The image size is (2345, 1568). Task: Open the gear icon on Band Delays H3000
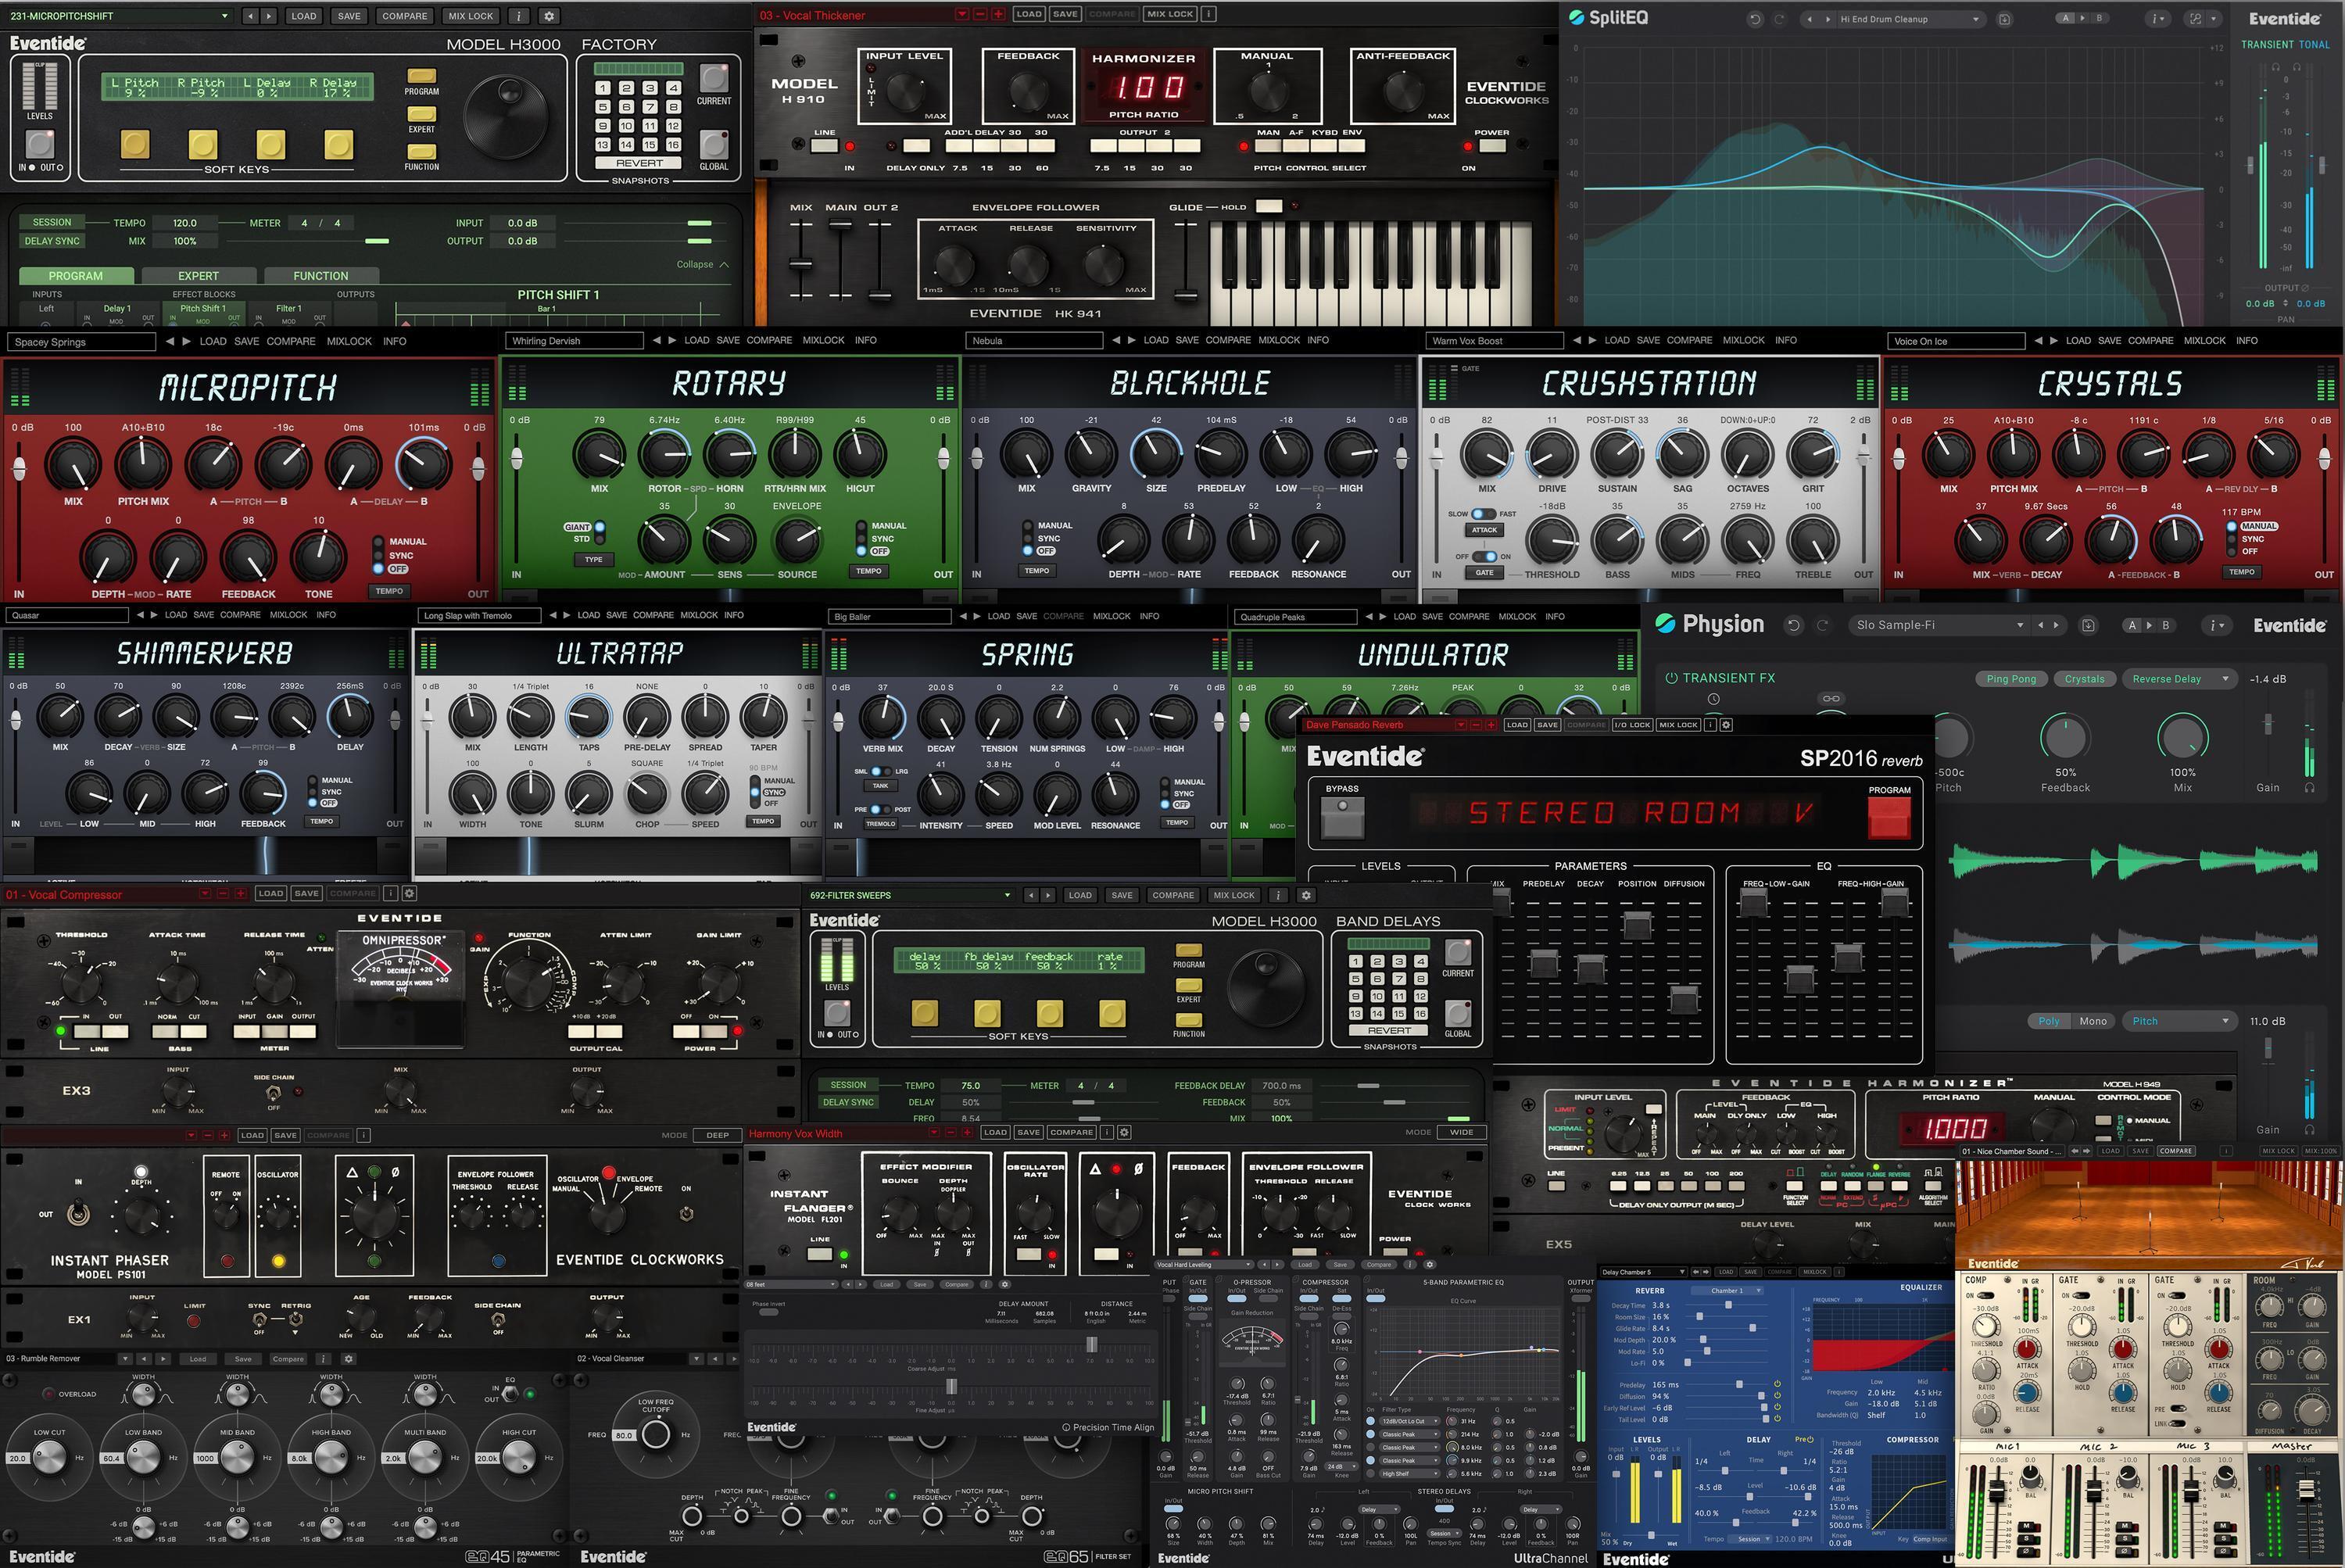(x=1306, y=895)
